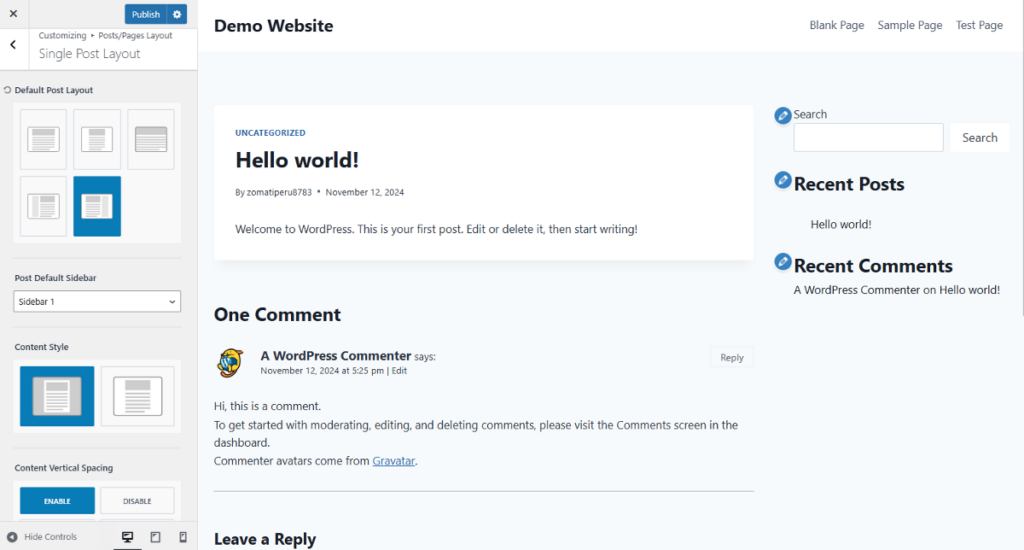
Task: Follow the Gravatar link in the comment
Action: 394,461
